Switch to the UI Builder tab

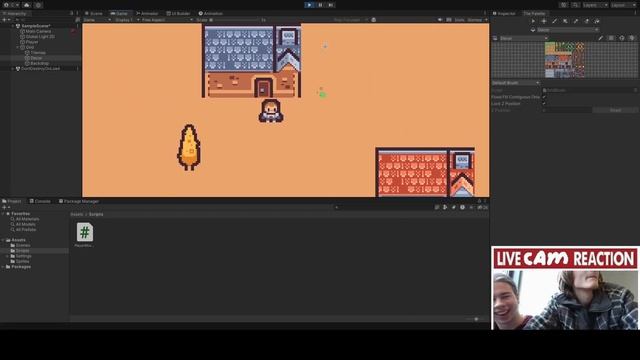tap(178, 13)
